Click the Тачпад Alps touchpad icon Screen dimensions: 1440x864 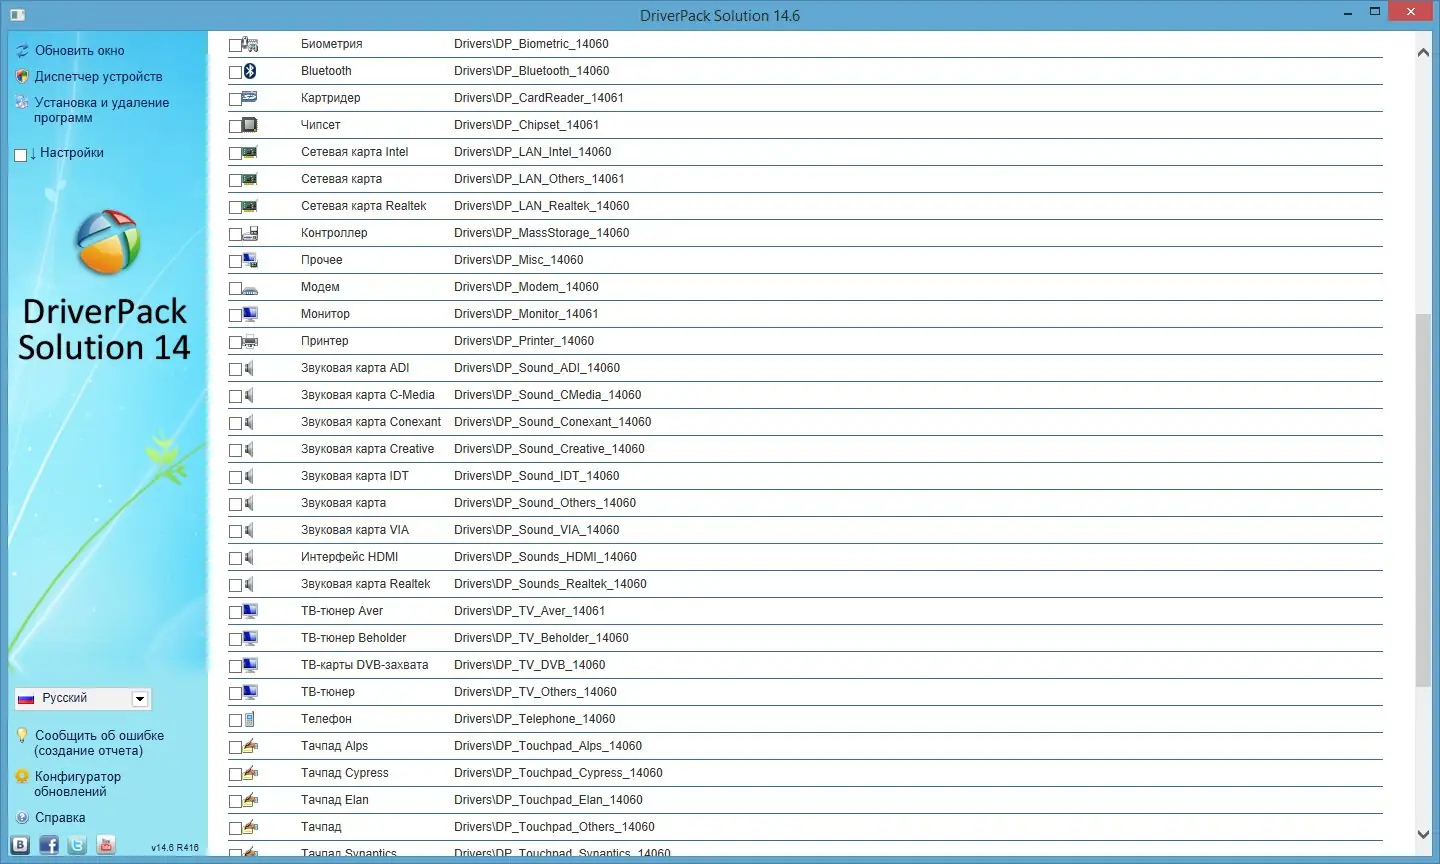250,746
